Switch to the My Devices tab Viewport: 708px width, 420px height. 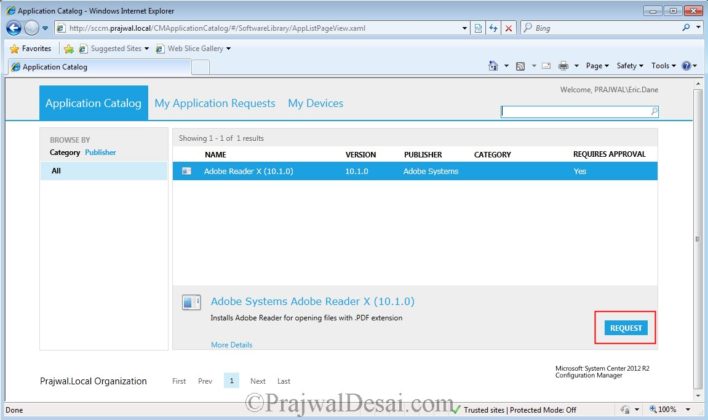pyautogui.click(x=316, y=103)
